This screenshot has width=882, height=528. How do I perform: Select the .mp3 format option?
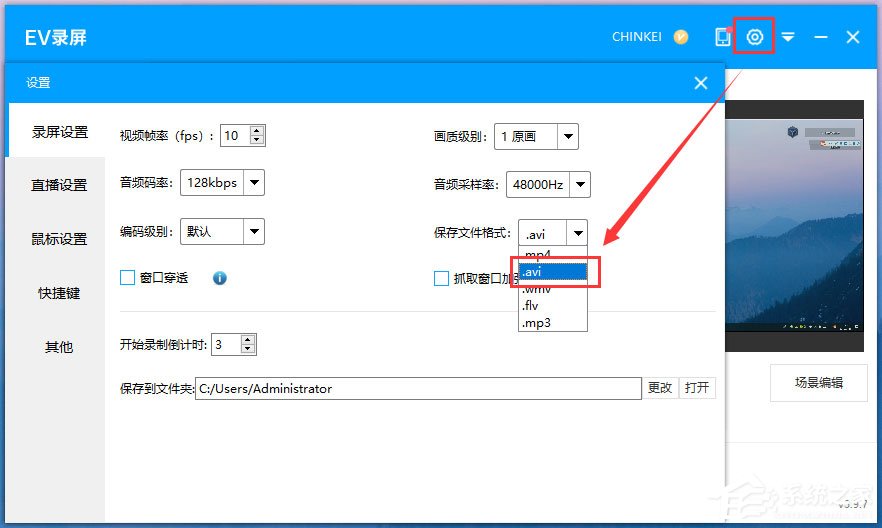[552, 323]
